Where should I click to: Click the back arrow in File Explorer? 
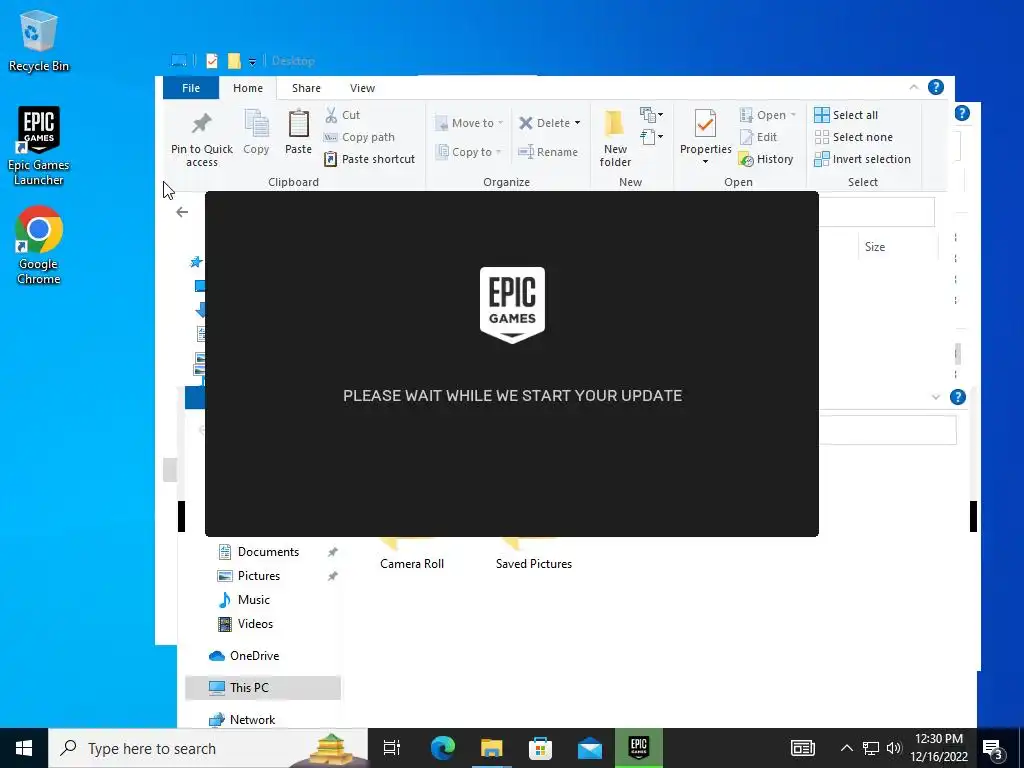pyautogui.click(x=182, y=212)
